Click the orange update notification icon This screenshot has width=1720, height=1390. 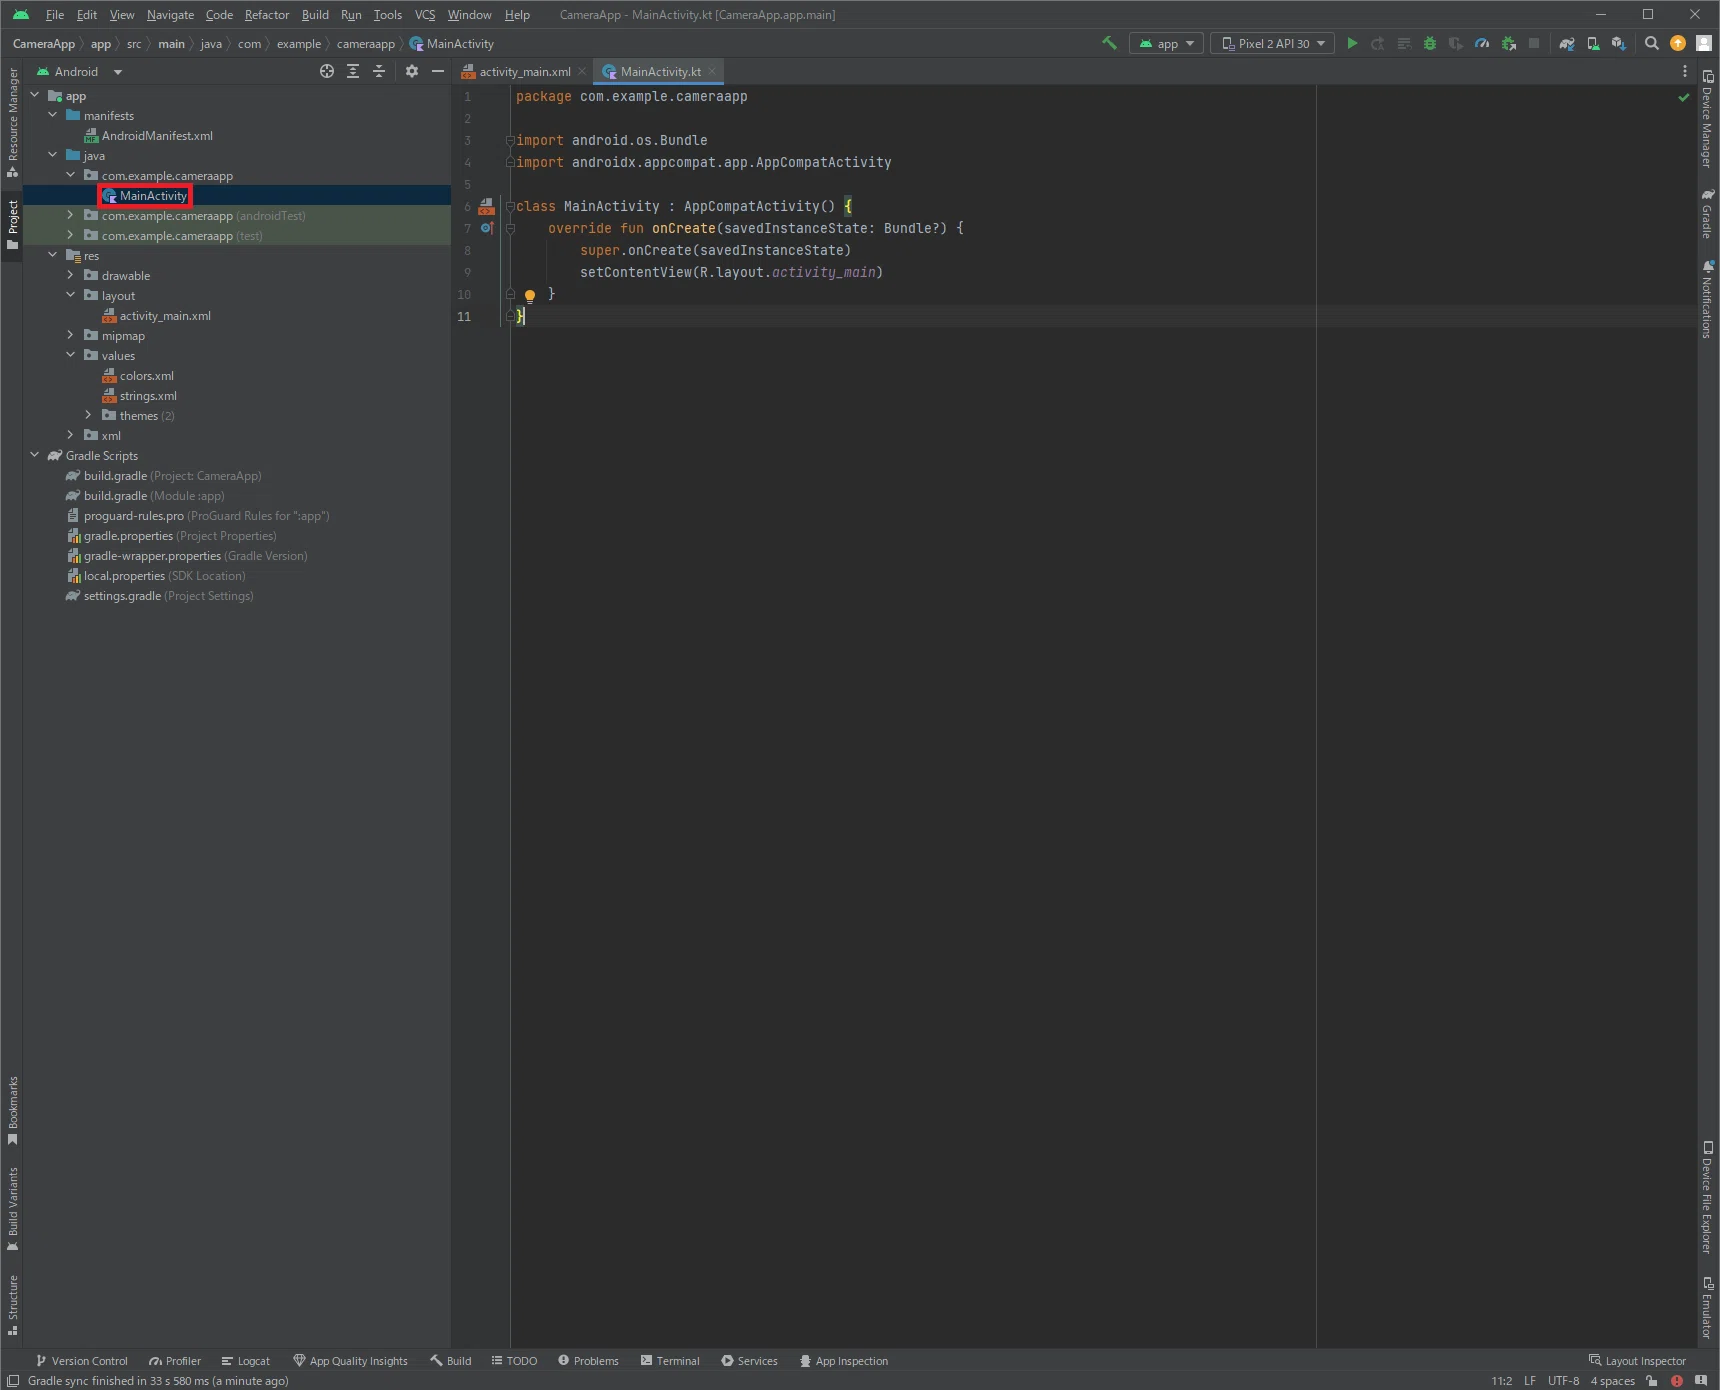point(1678,43)
